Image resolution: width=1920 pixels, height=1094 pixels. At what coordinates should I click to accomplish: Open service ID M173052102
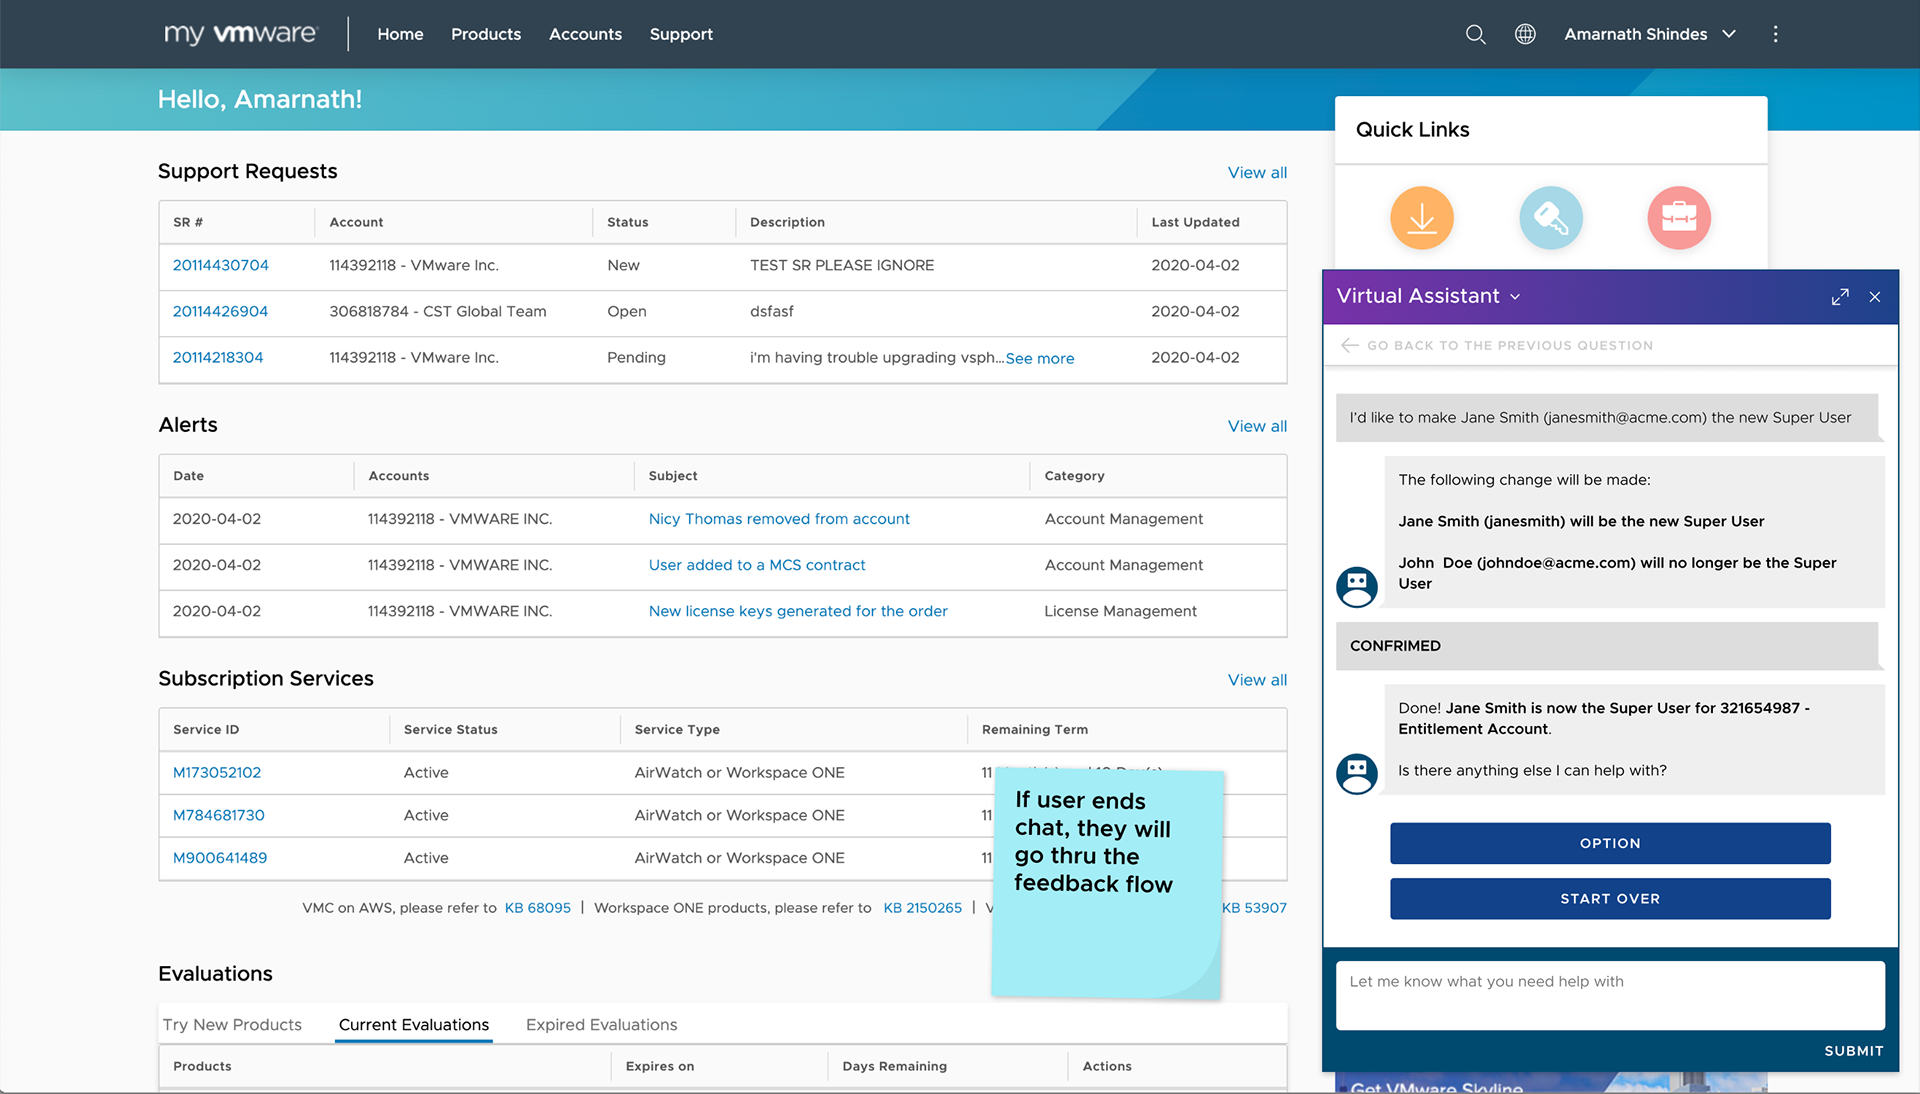217,773
